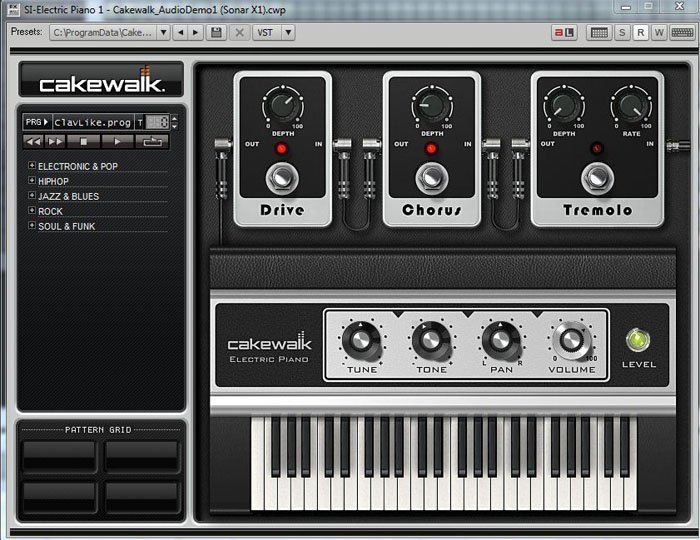Image resolution: width=700 pixels, height=540 pixels.
Task: Click the fast forward pattern button
Action: 55,142
